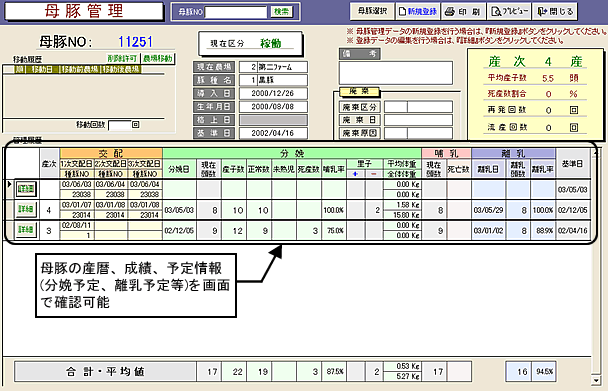Click the 合計・平均値 summary label
The width and height of the screenshot is (608, 391).
(105, 371)
